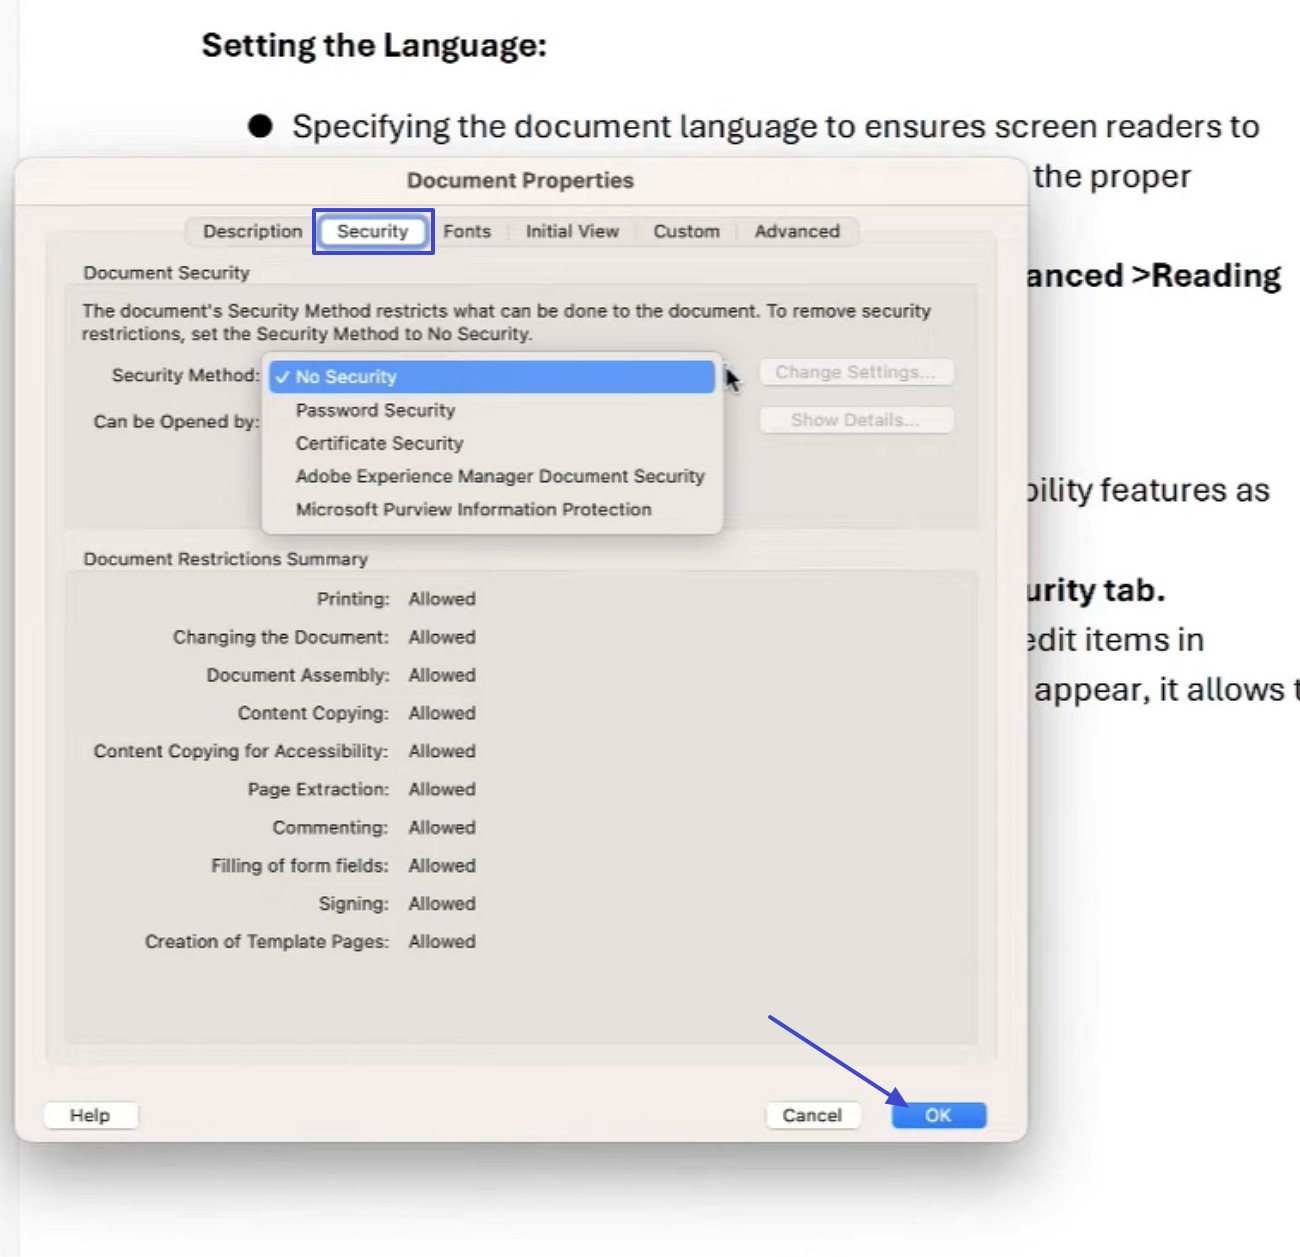Click the Changing the Document label
This screenshot has width=1300, height=1257.
coord(281,637)
